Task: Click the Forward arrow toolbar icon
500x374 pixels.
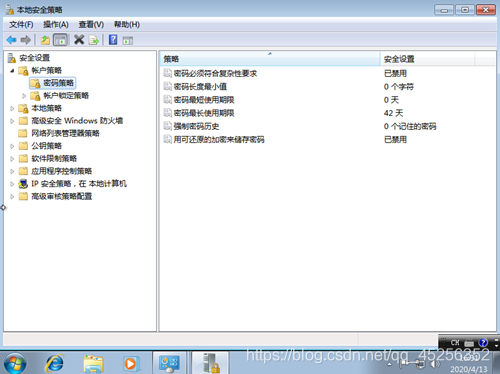Action: 26,40
